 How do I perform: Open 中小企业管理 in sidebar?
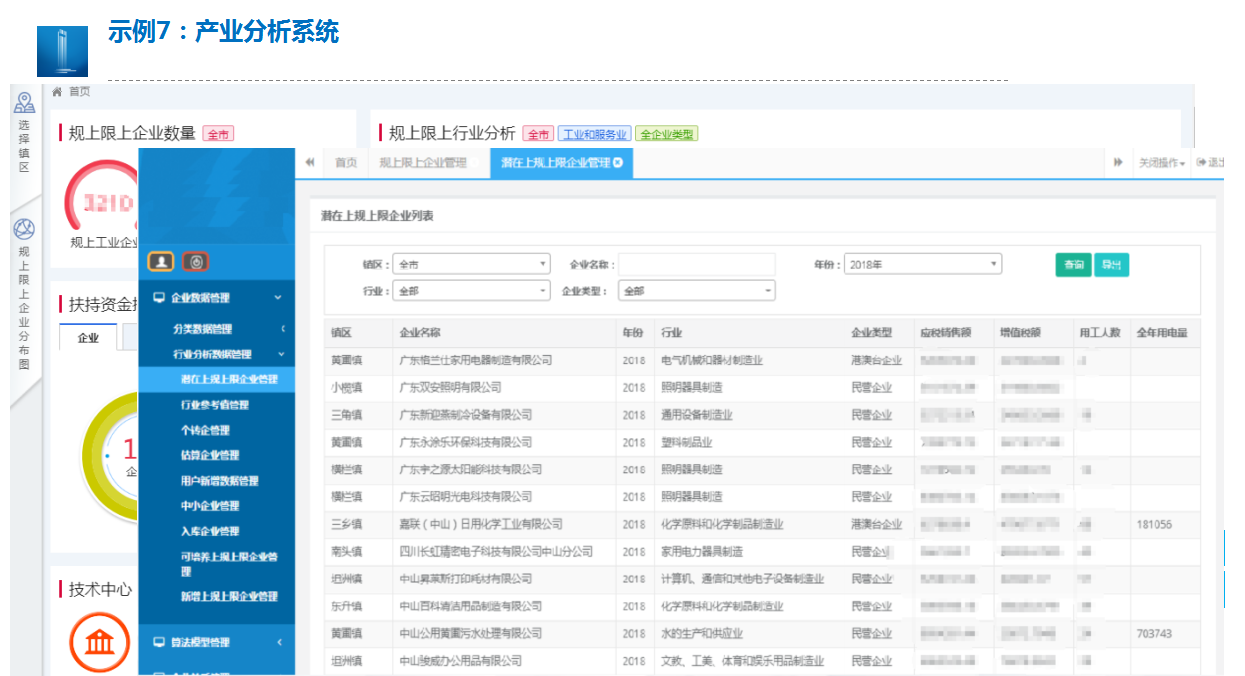210,506
